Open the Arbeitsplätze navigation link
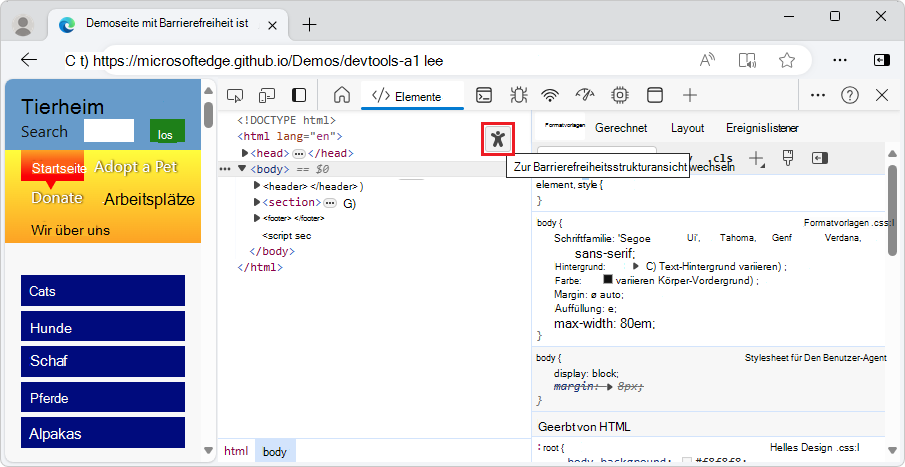The width and height of the screenshot is (905, 467). pos(149,200)
